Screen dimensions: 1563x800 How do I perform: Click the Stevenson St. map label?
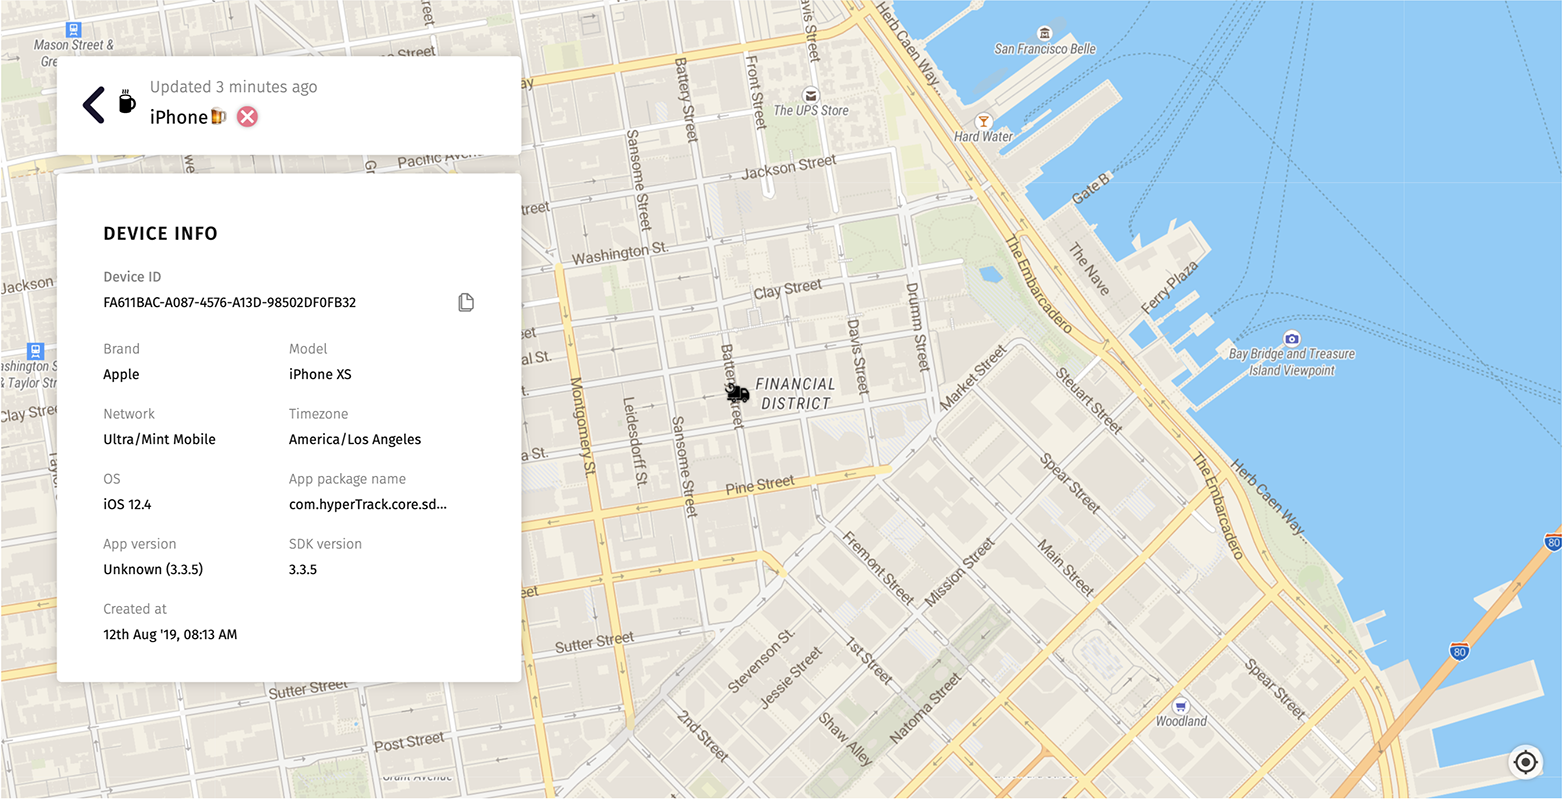761,660
